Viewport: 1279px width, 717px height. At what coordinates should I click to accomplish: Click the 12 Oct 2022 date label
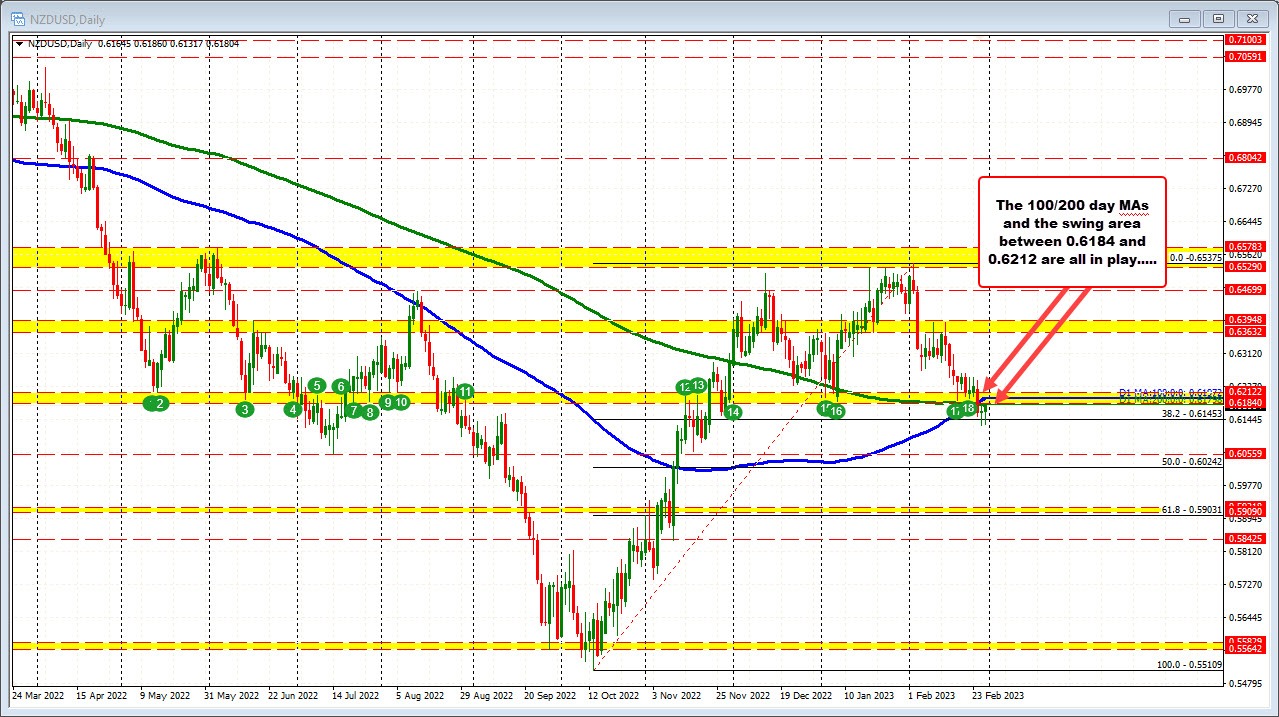tap(613, 694)
